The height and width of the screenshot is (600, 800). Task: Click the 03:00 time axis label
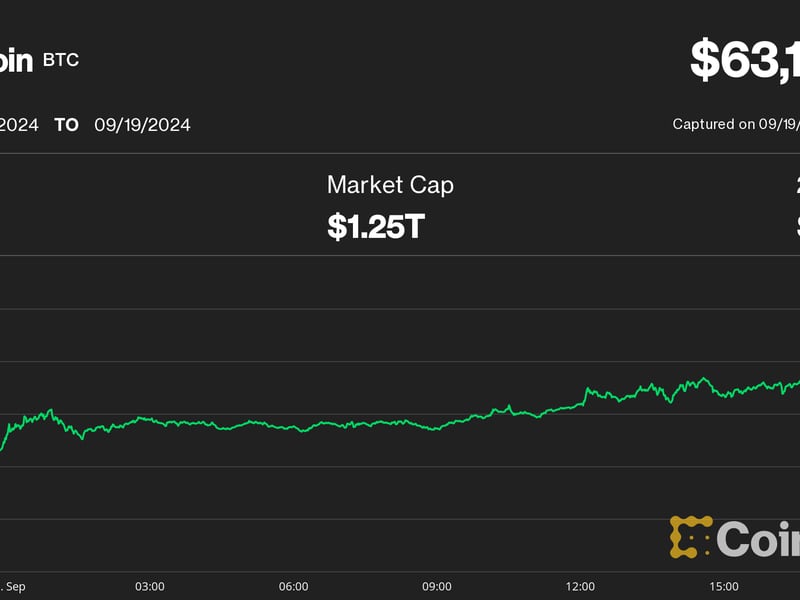[150, 586]
